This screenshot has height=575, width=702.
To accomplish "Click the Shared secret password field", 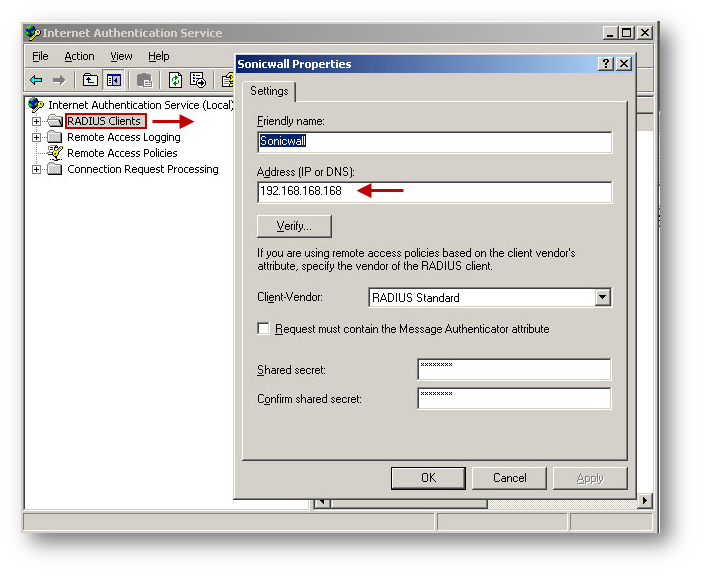I will coord(513,370).
